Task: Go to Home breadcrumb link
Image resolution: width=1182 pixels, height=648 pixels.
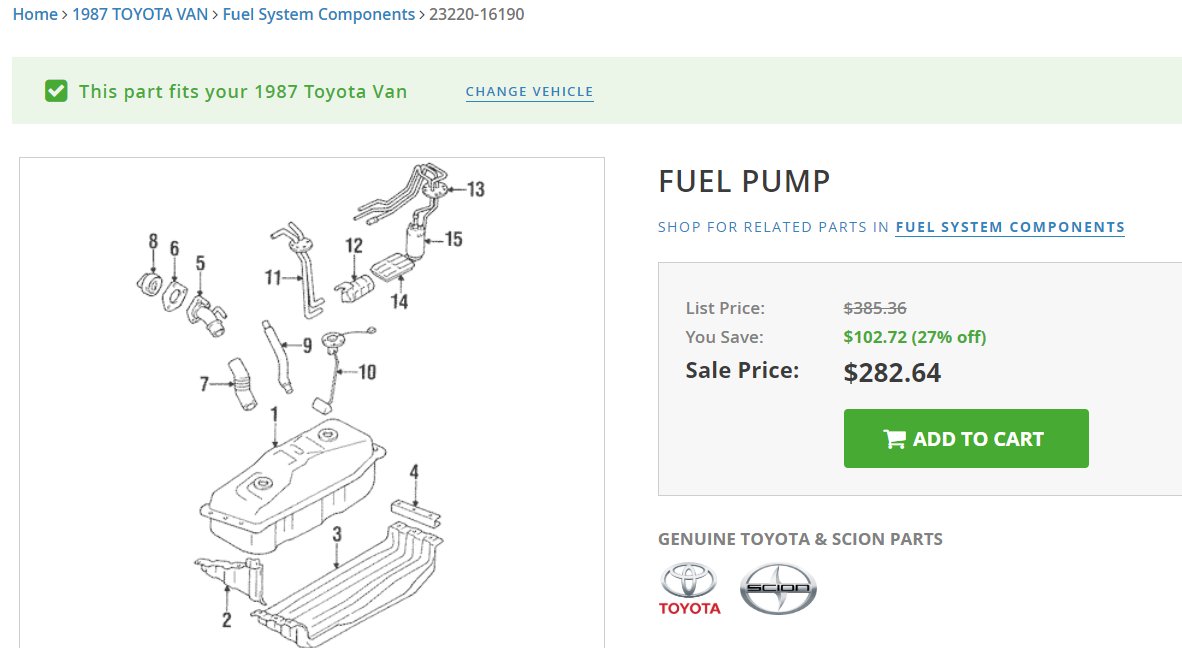Action: coord(35,14)
